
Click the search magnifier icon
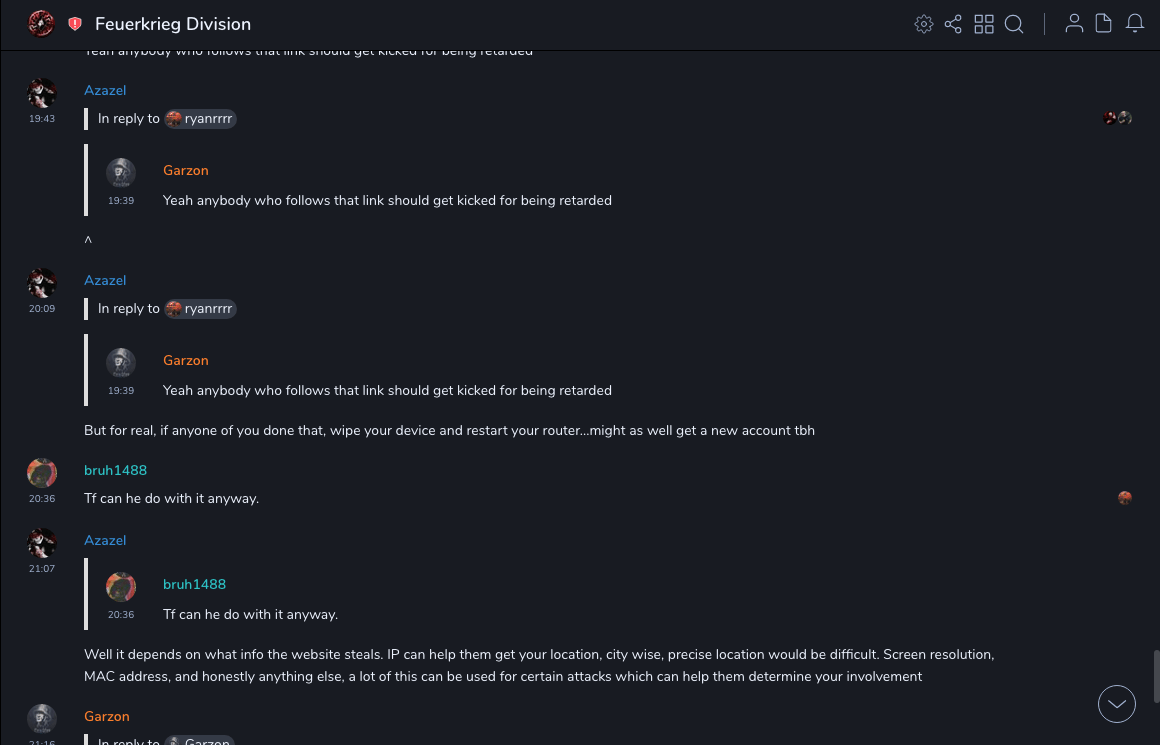coord(1014,24)
